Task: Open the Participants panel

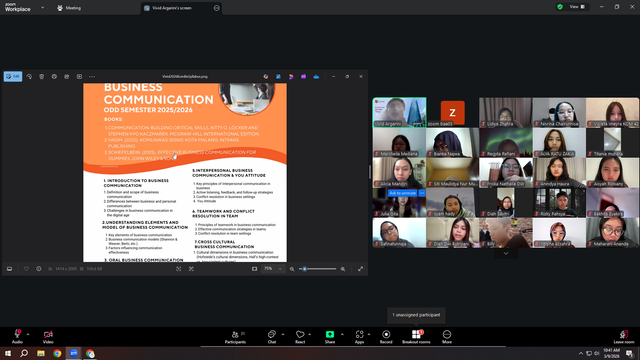Action: pyautogui.click(x=236, y=337)
